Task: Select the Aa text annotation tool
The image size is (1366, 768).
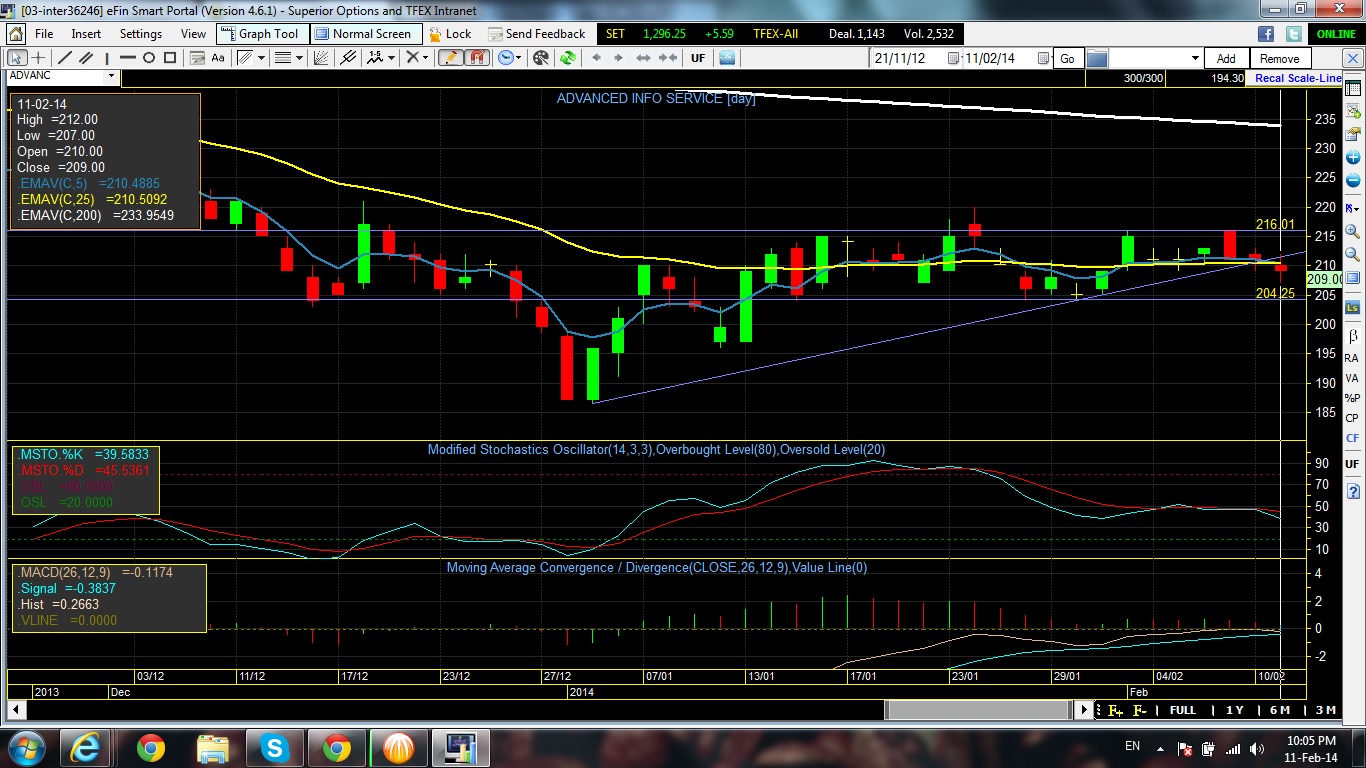Action: (218, 58)
